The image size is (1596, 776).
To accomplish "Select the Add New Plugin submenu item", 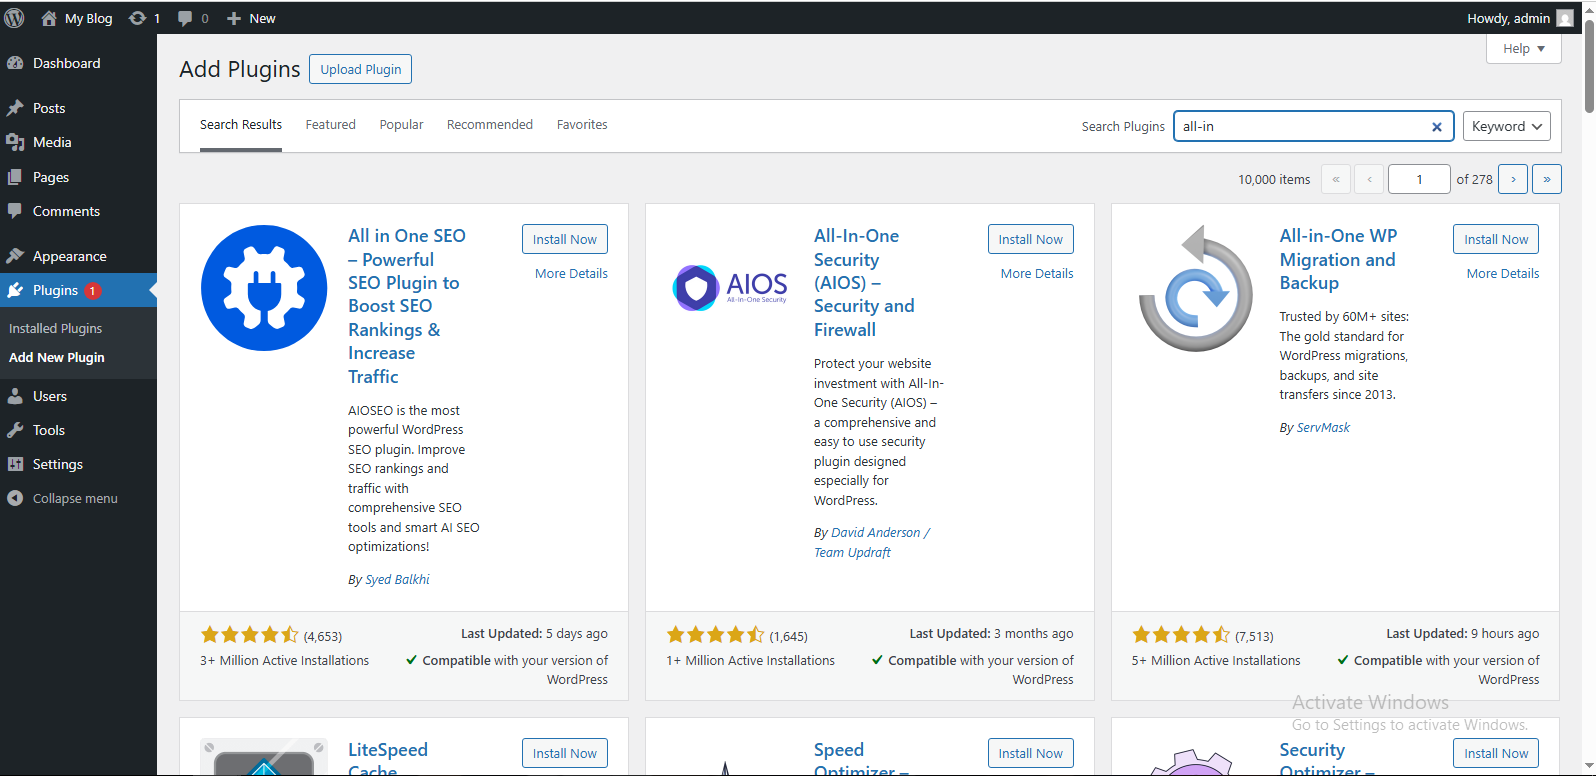I will [x=57, y=357].
